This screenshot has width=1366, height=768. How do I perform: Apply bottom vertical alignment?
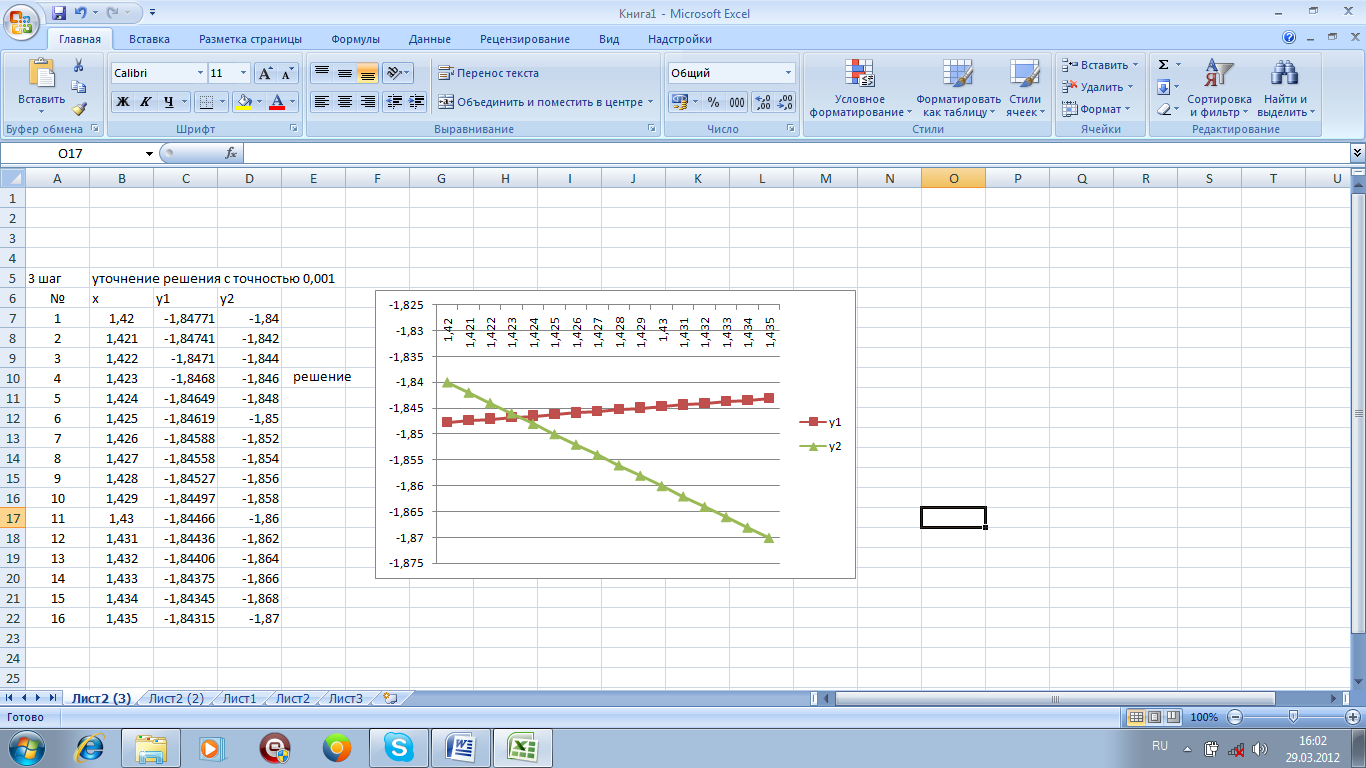click(x=368, y=73)
